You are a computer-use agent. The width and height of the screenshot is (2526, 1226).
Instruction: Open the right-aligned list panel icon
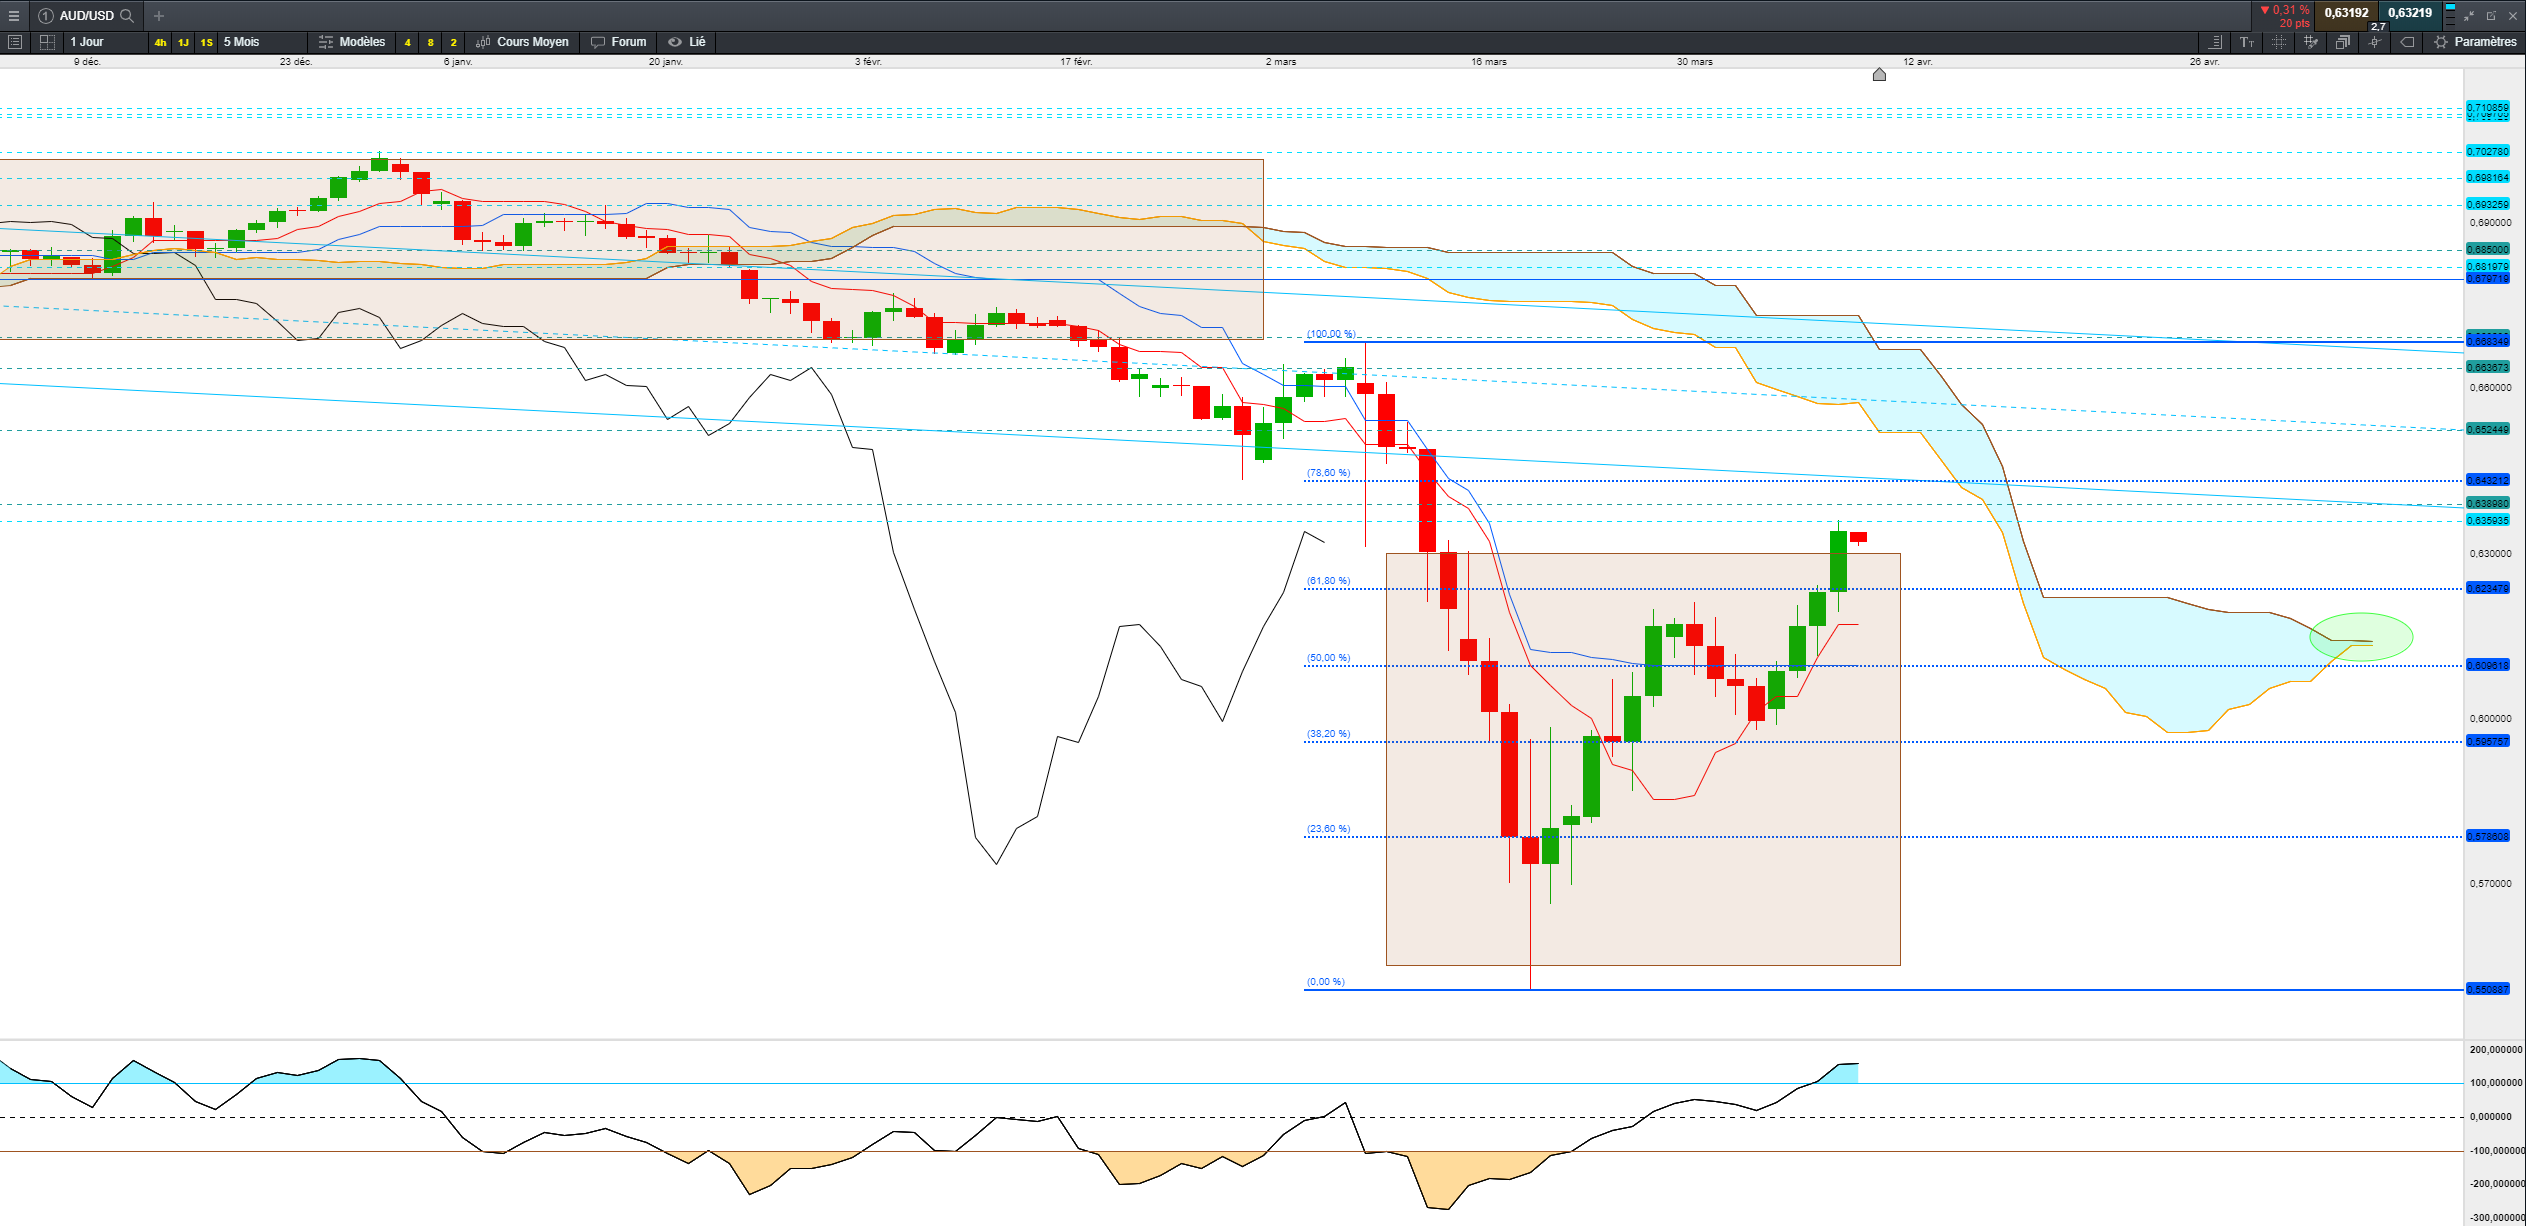click(x=2216, y=42)
